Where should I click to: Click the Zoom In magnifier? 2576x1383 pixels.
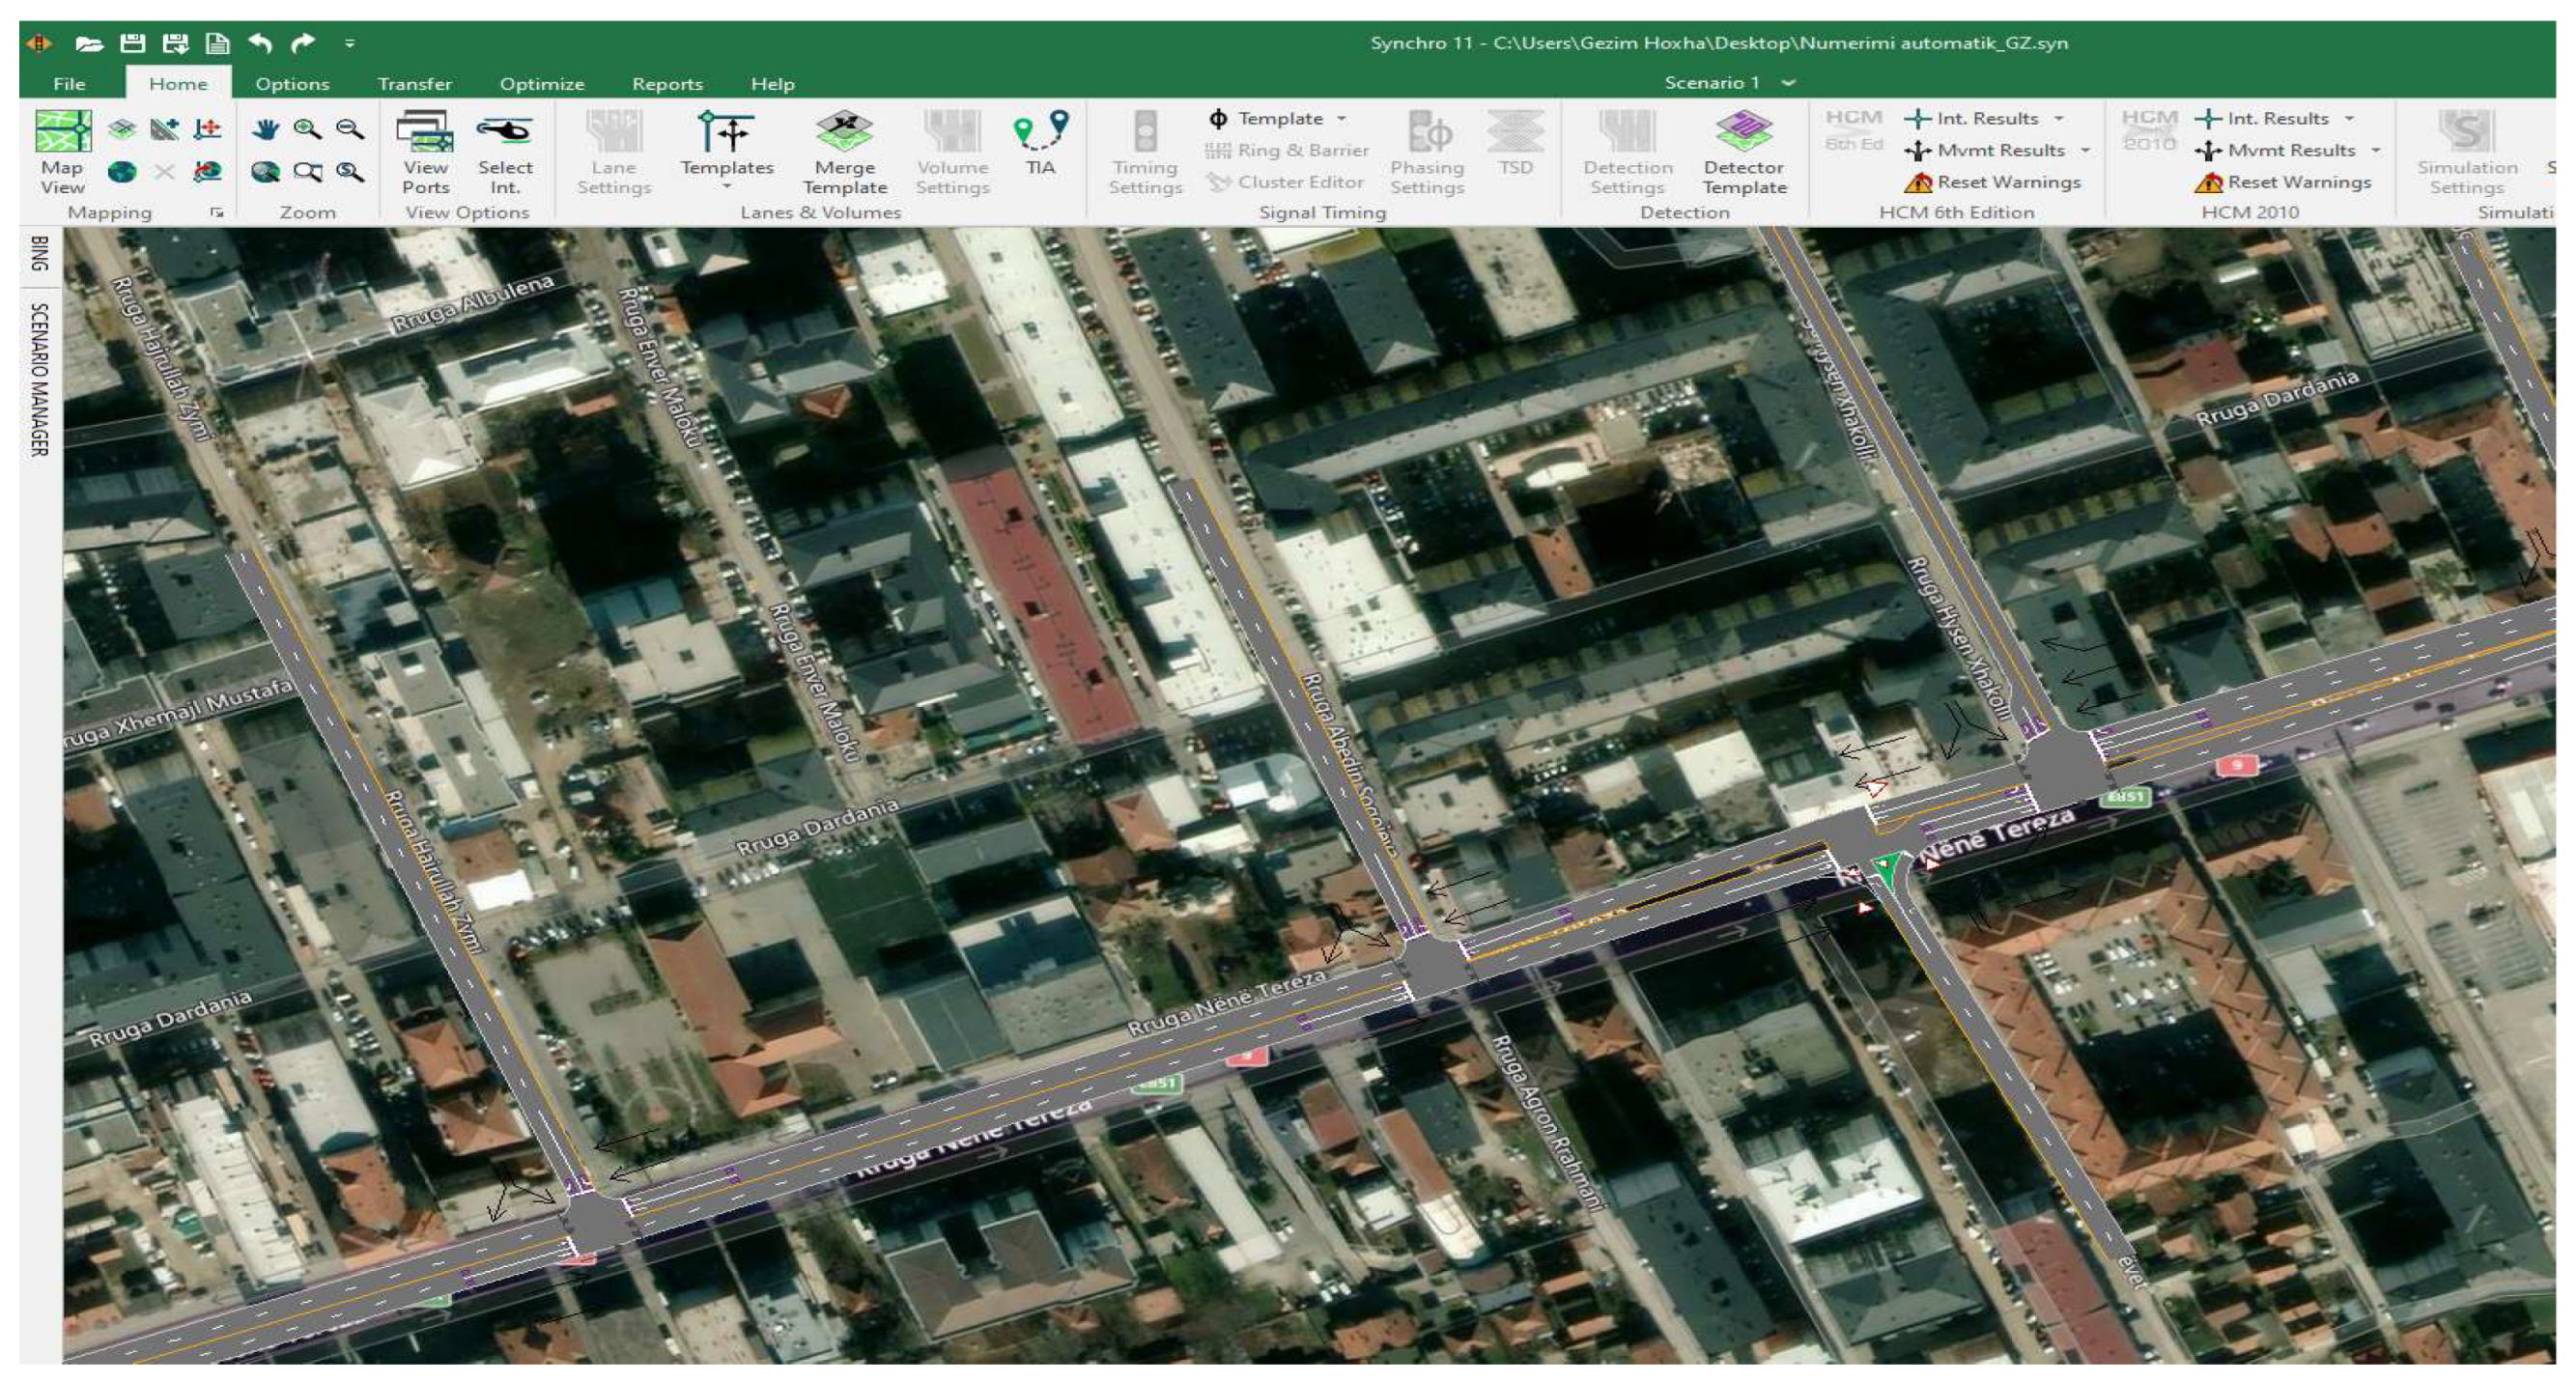click(x=307, y=129)
